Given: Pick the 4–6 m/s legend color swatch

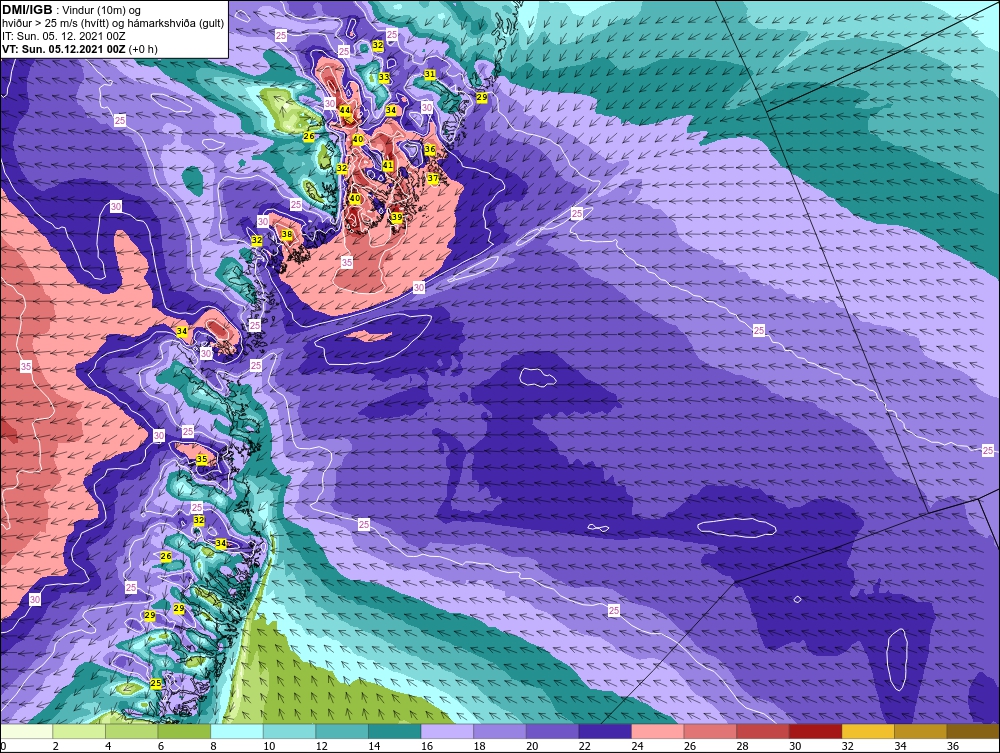Looking at the screenshot, I should 132,731.
